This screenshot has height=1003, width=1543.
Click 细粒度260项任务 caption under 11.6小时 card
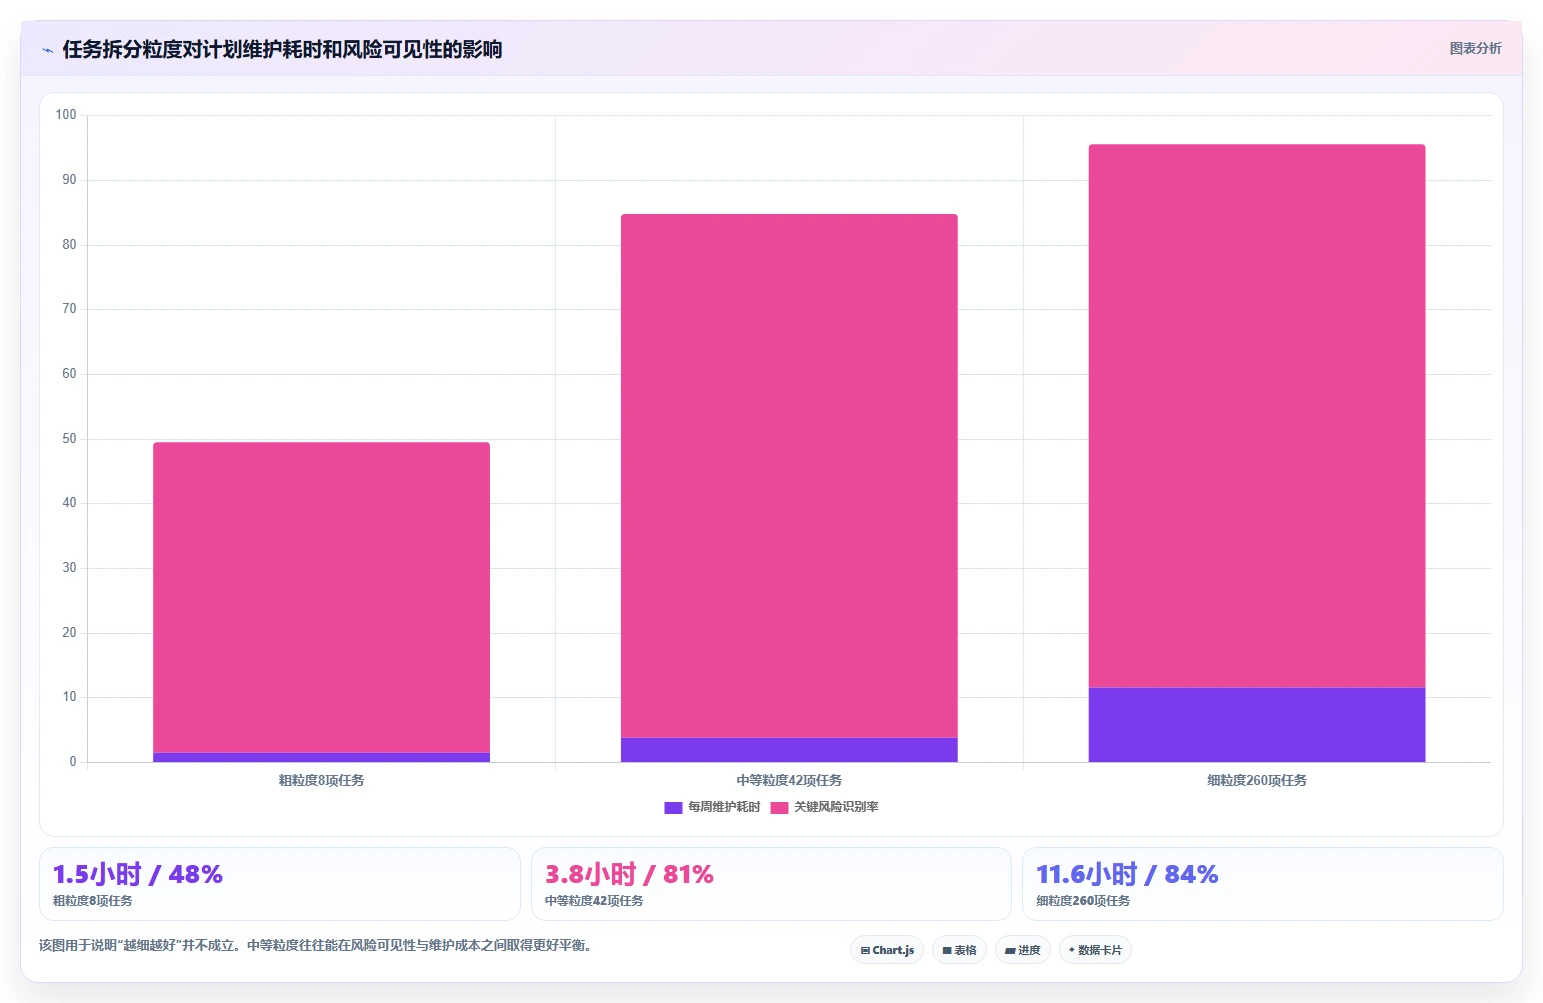(1083, 901)
